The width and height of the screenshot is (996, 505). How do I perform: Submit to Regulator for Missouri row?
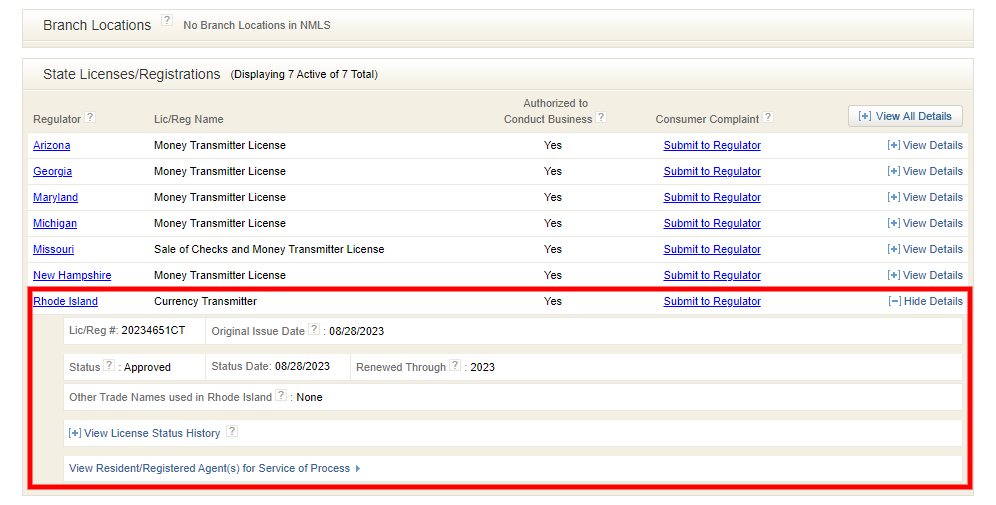tap(712, 249)
